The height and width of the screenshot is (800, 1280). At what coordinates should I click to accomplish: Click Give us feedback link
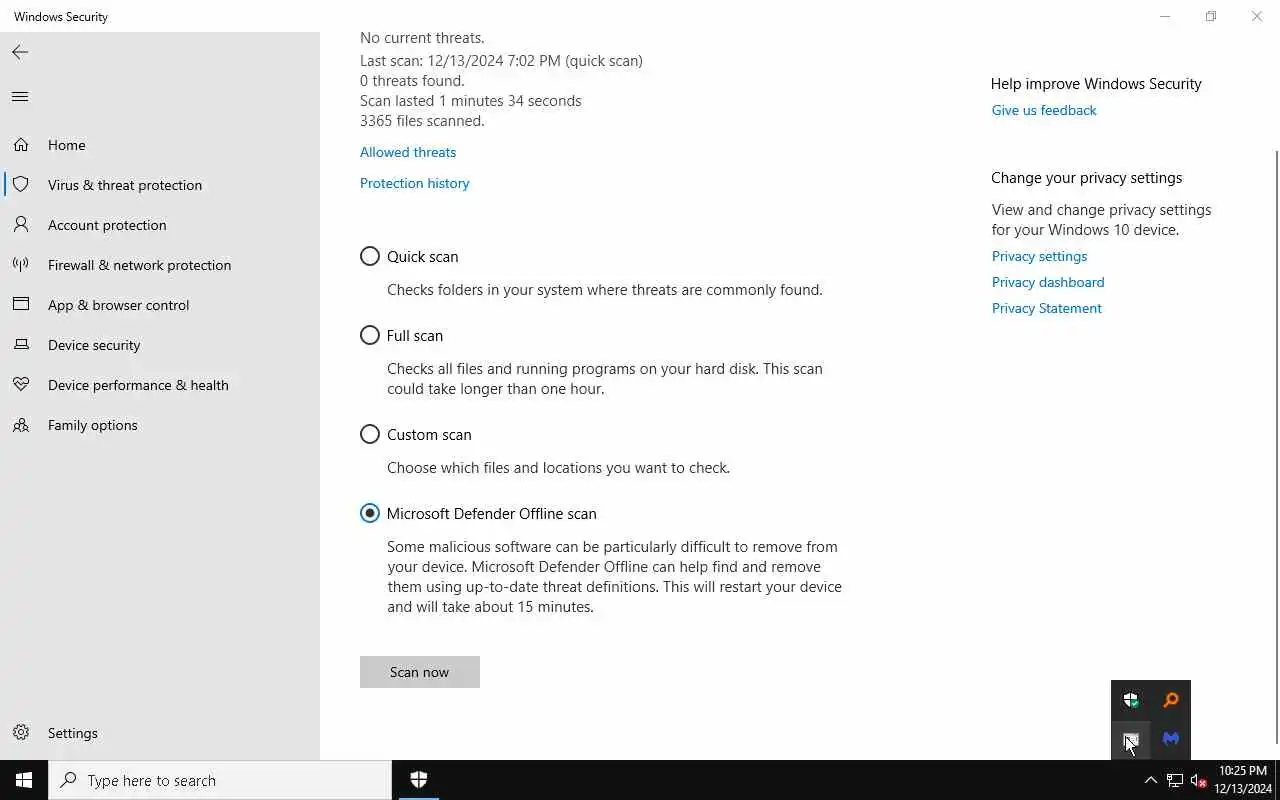click(1044, 110)
